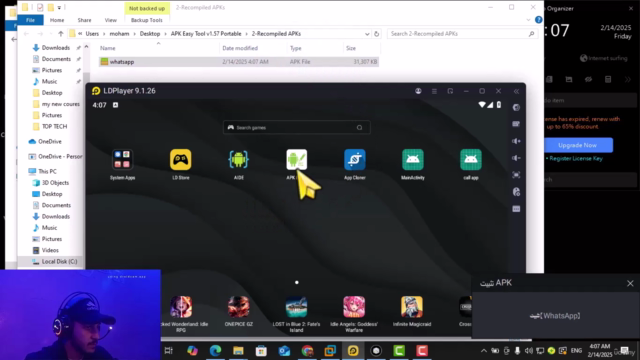The image size is (640, 360).
Task: Sort files by Date modified column
Action: click(x=240, y=48)
